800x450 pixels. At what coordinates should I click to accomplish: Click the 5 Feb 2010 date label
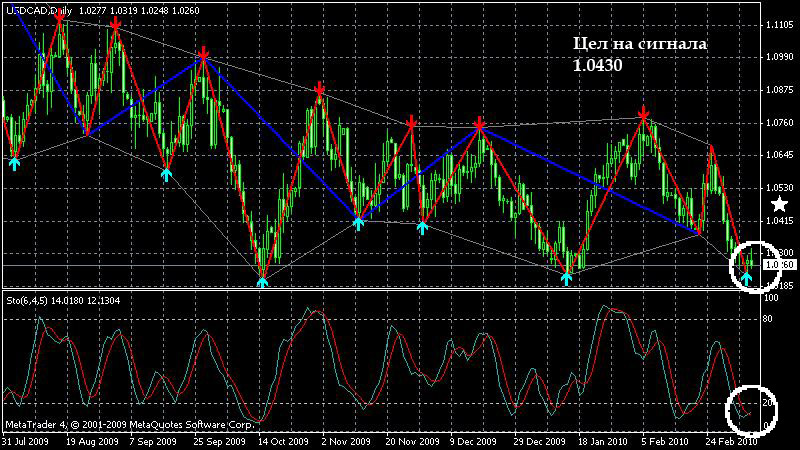[665, 441]
